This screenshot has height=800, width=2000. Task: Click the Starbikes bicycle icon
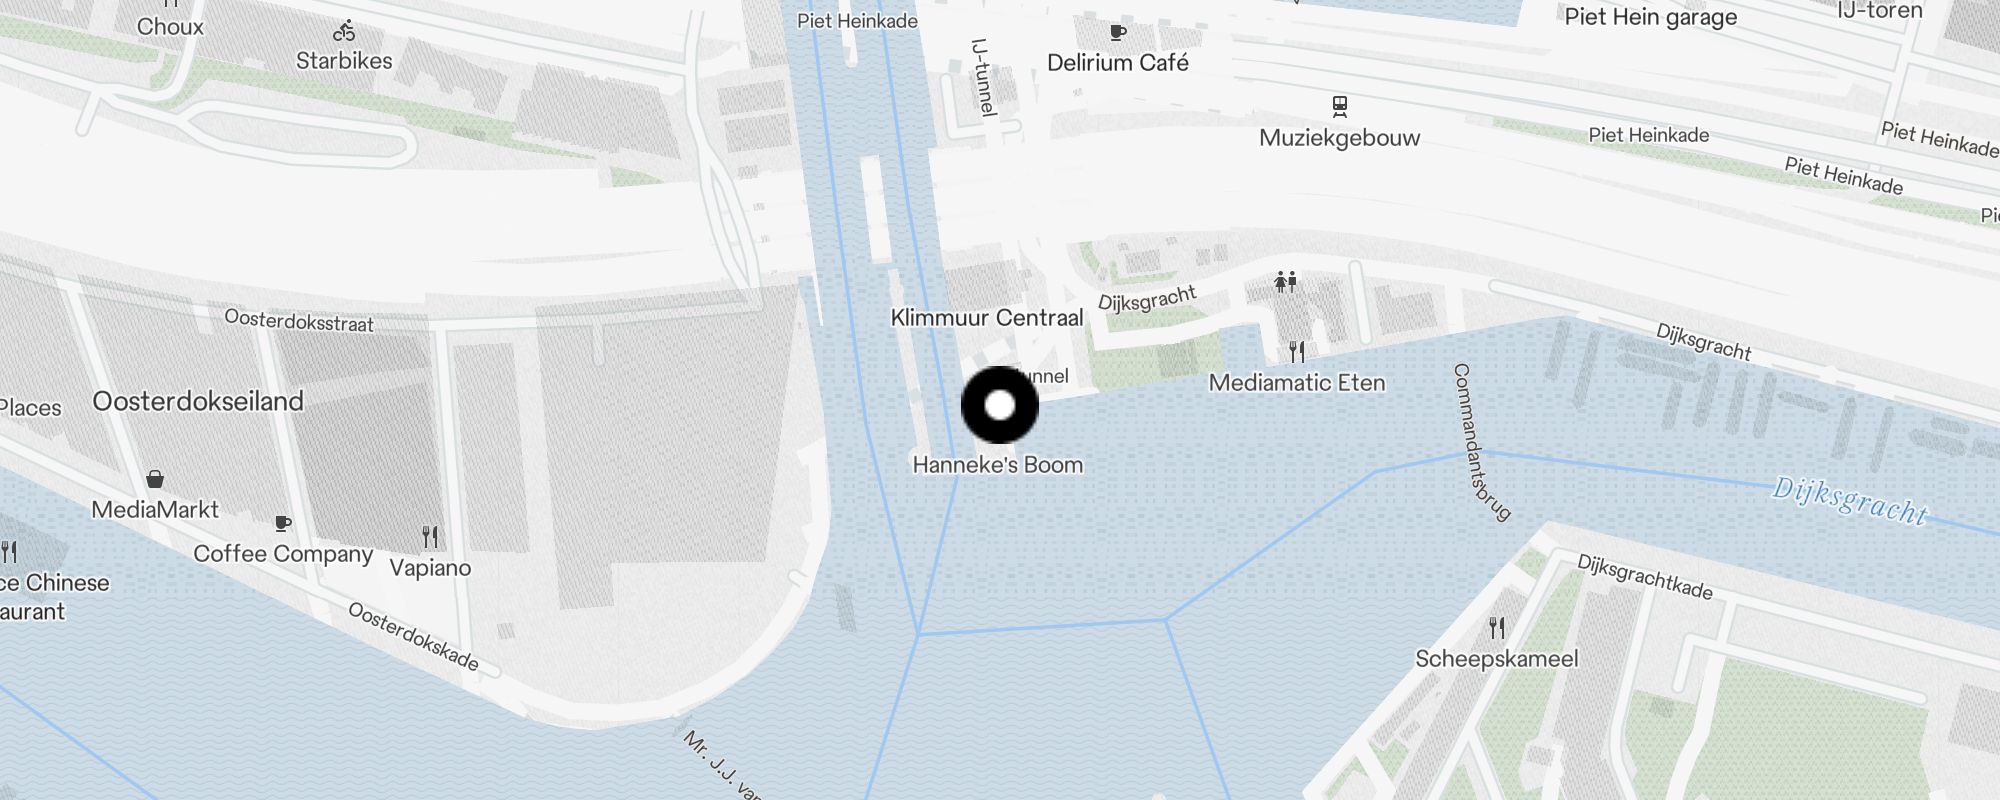(x=345, y=32)
